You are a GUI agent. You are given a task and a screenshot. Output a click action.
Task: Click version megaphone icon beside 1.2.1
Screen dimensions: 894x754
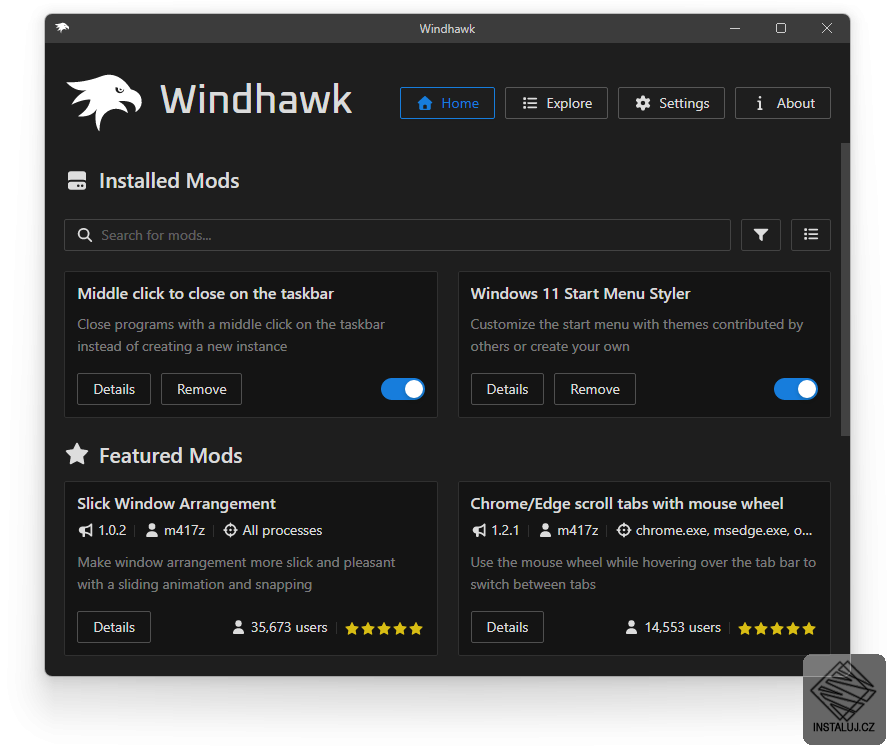tap(479, 530)
